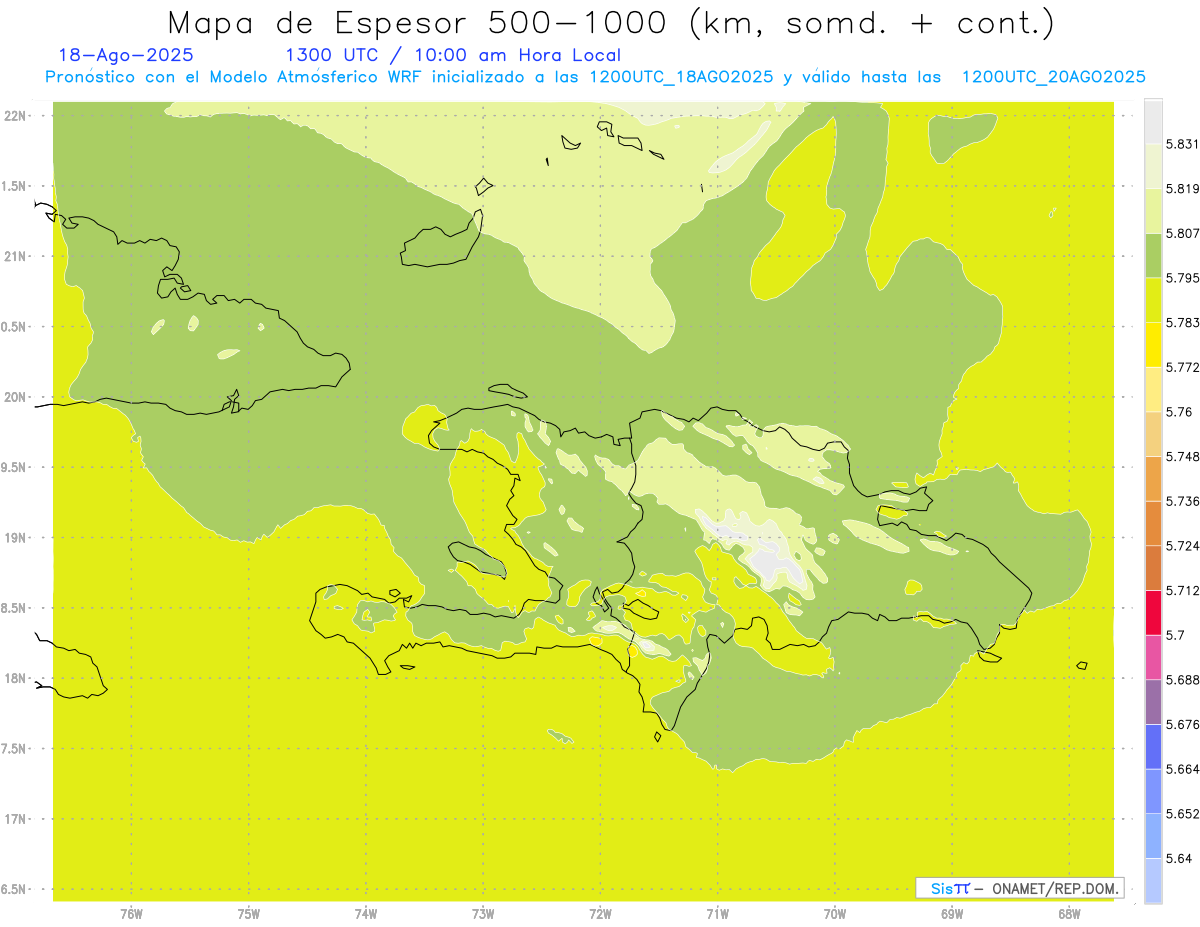Click the latitude axis label 17N
Screen dimensions: 1200x927
tap(15, 819)
